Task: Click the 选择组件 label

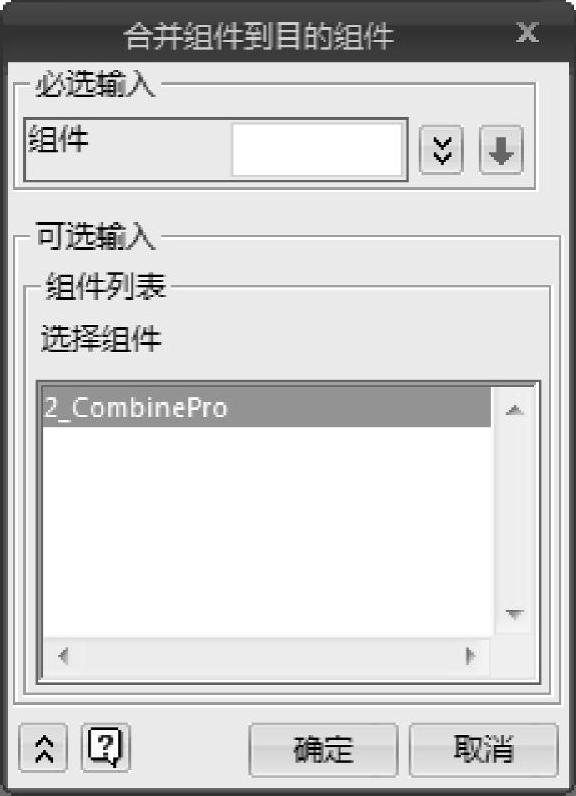Action: click(x=101, y=338)
